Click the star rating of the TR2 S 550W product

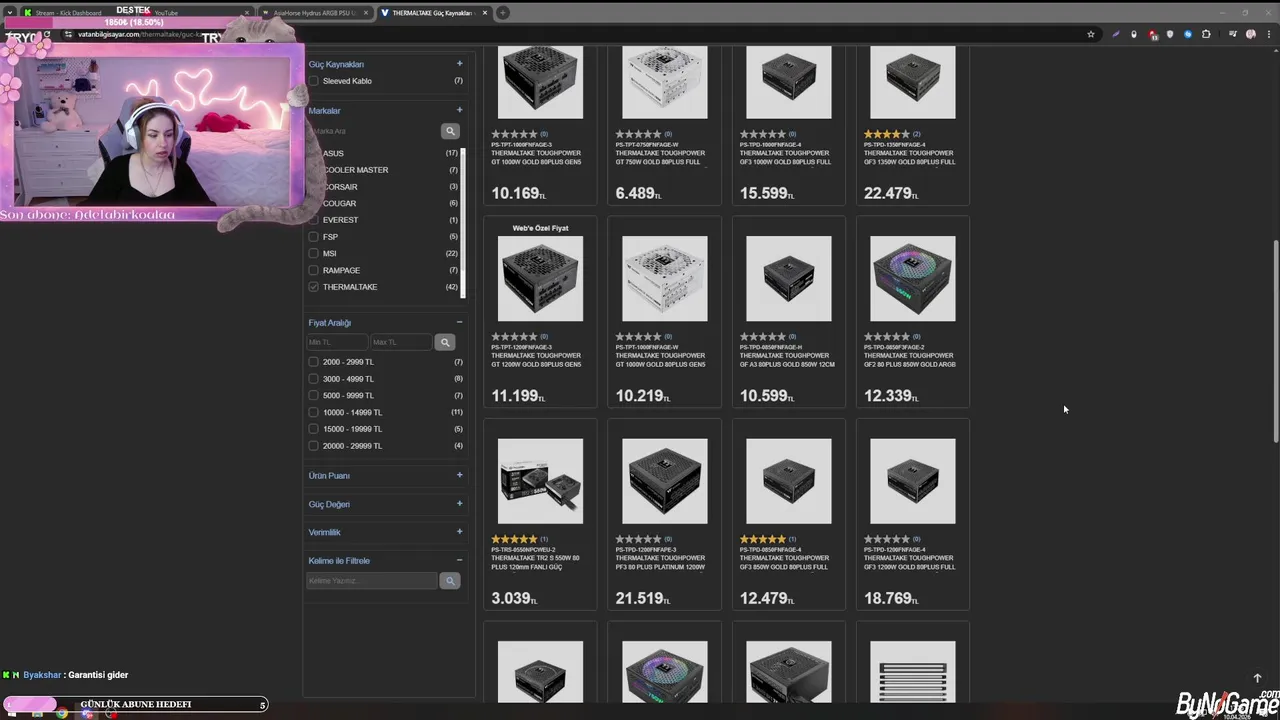(514, 539)
